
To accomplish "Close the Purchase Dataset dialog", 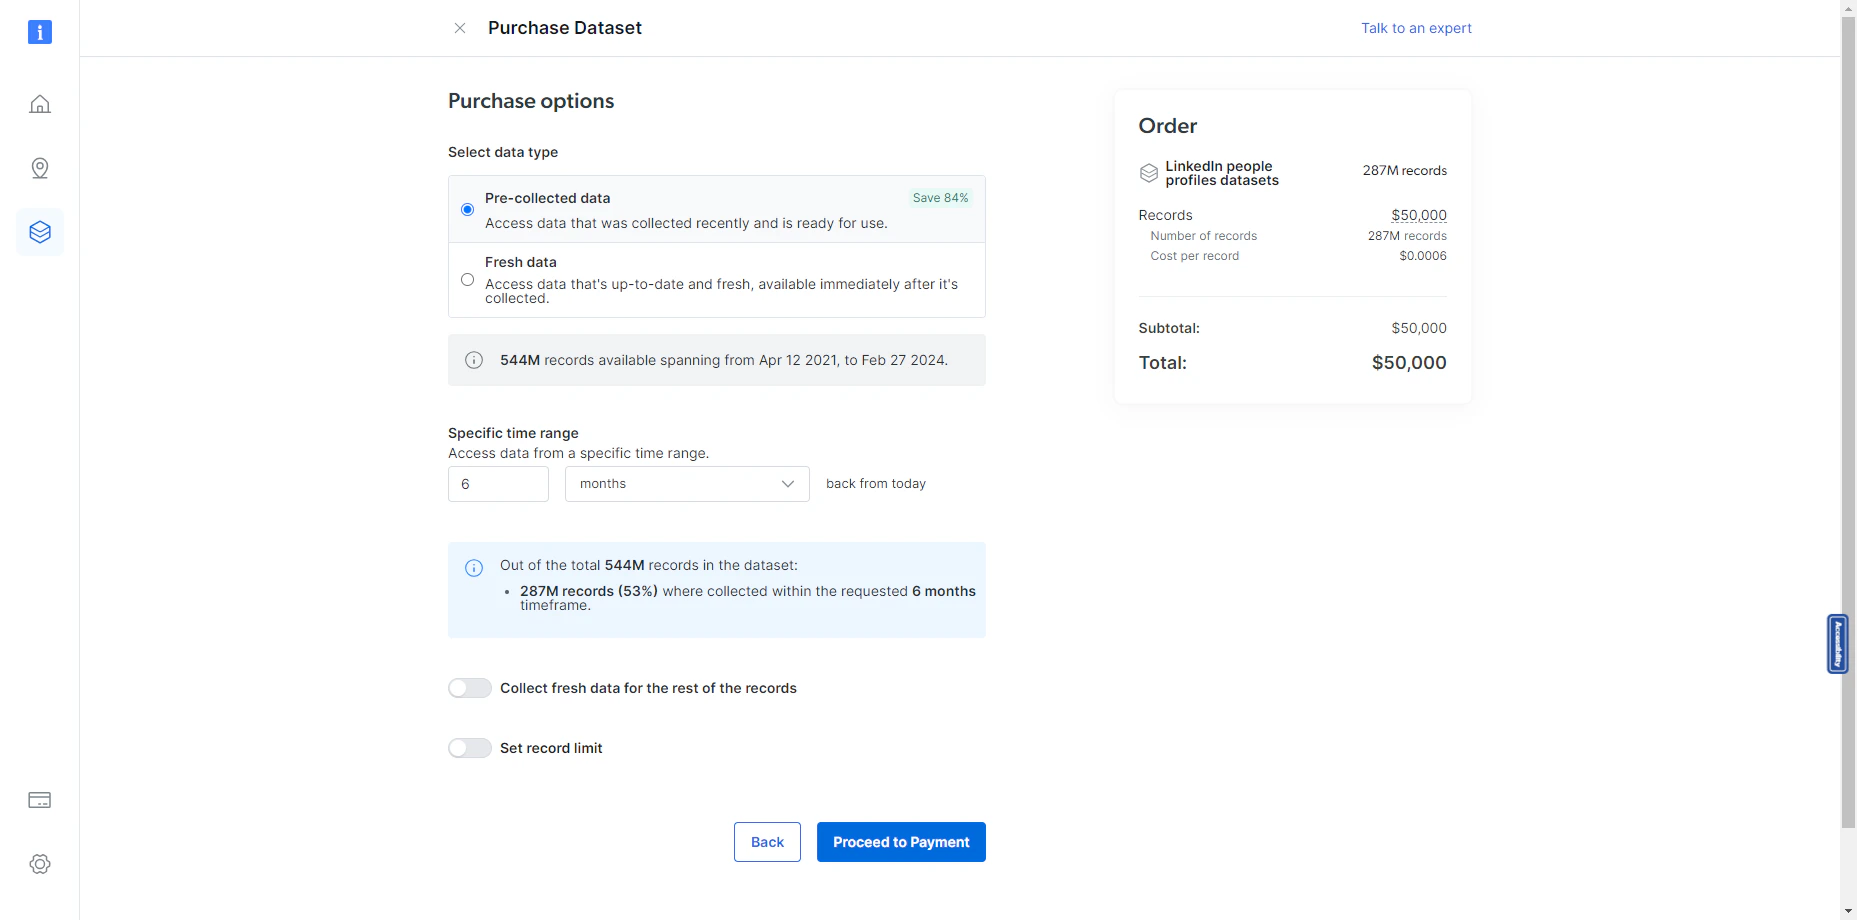I will [x=460, y=28].
